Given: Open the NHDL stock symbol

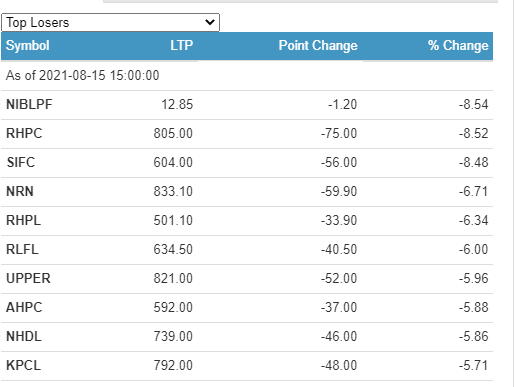Looking at the screenshot, I should coord(24,337).
